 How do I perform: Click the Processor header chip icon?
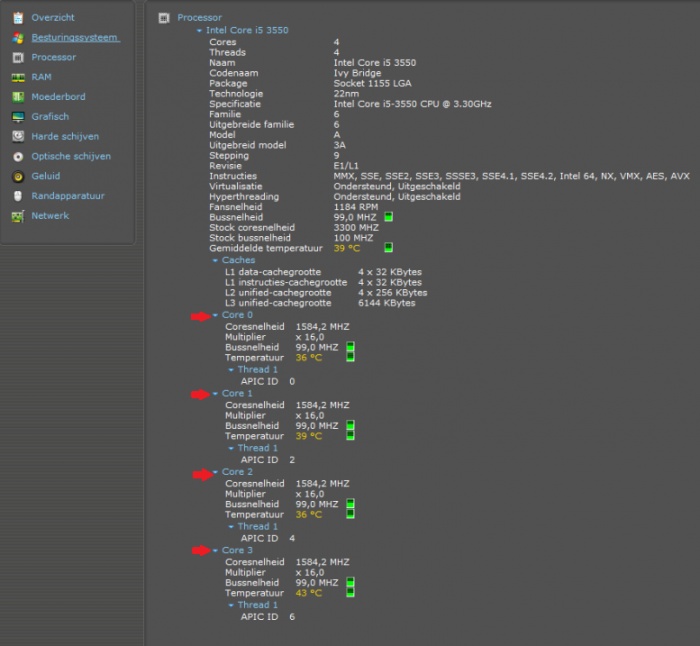point(164,18)
